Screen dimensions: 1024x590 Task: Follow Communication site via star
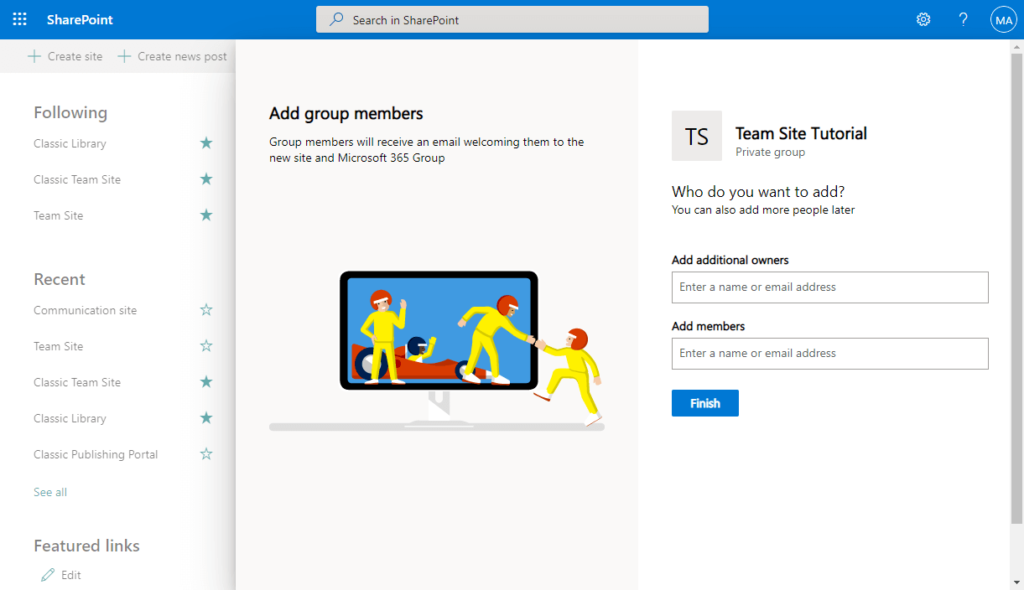click(x=206, y=310)
